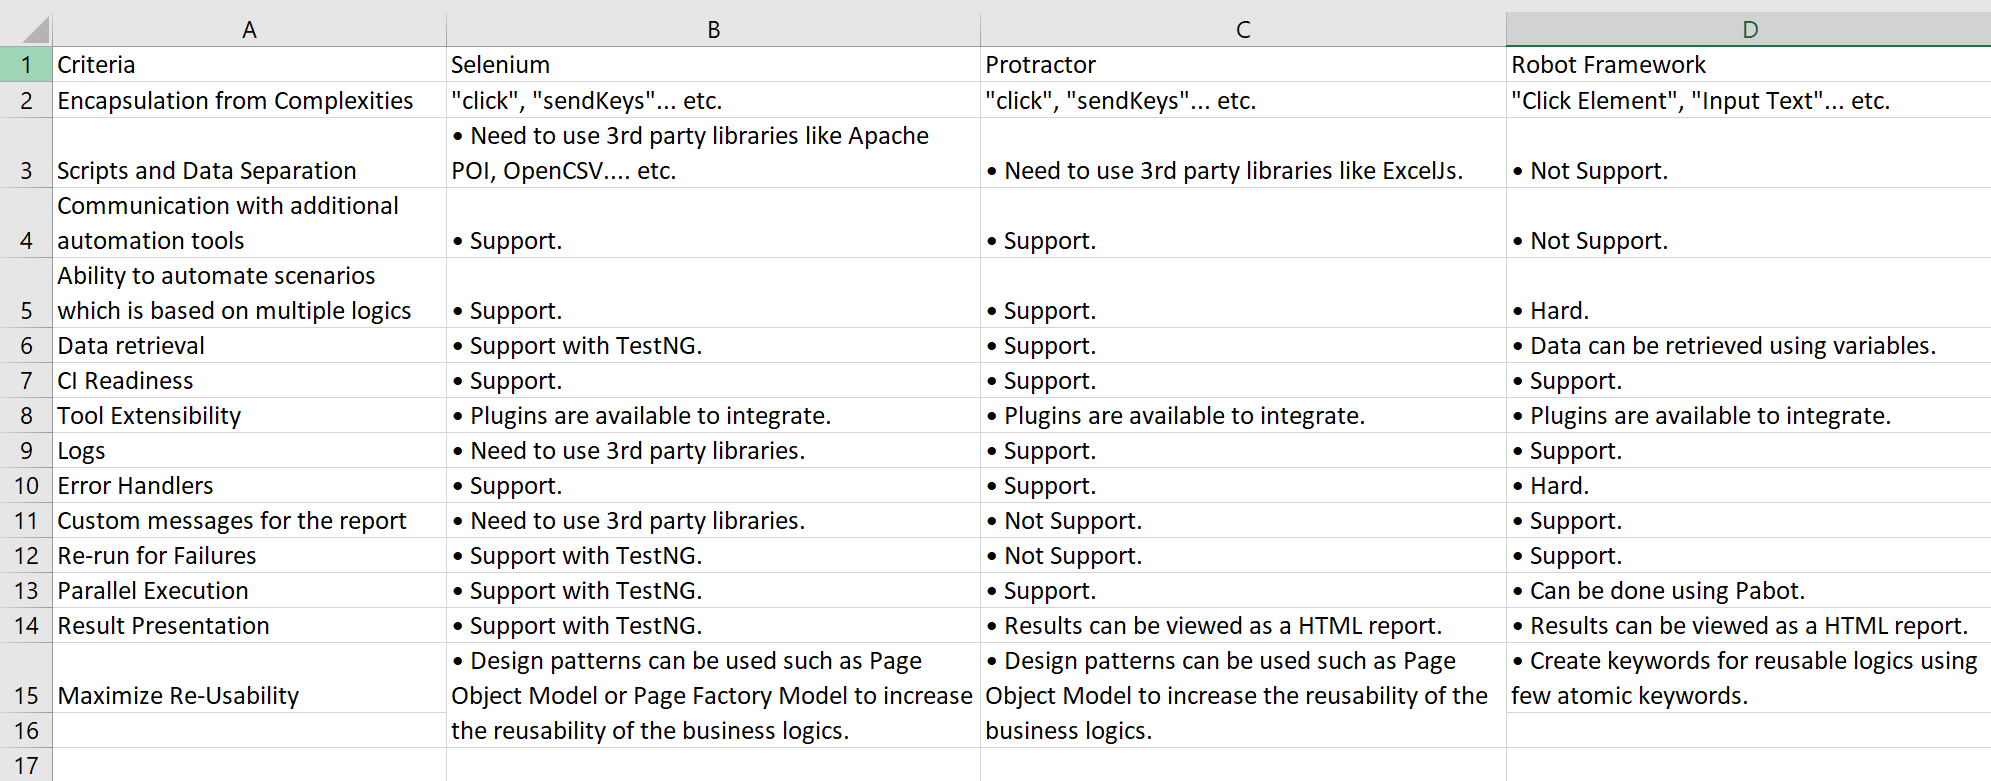Click Protractor 'Not Support.' in Custom messages row
The image size is (1991, 781).
coord(1243,520)
